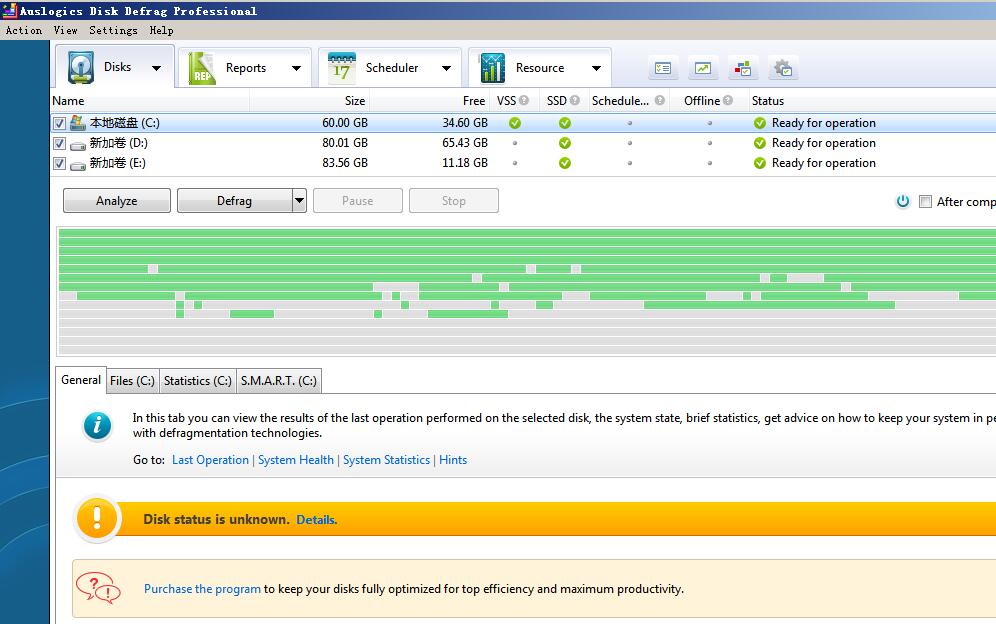The width and height of the screenshot is (996, 624).
Task: Click the D: drive disk icon
Action: (77, 146)
